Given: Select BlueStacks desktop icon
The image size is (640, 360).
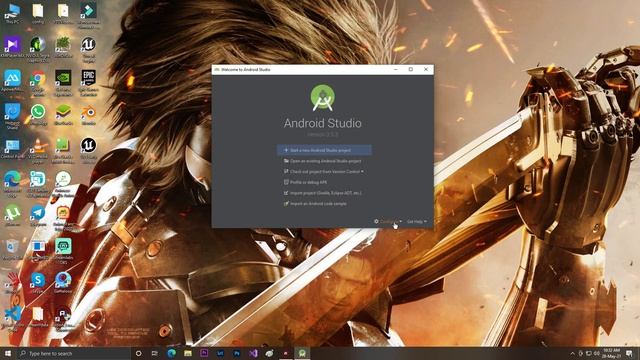Looking at the screenshot, I should point(63,114).
